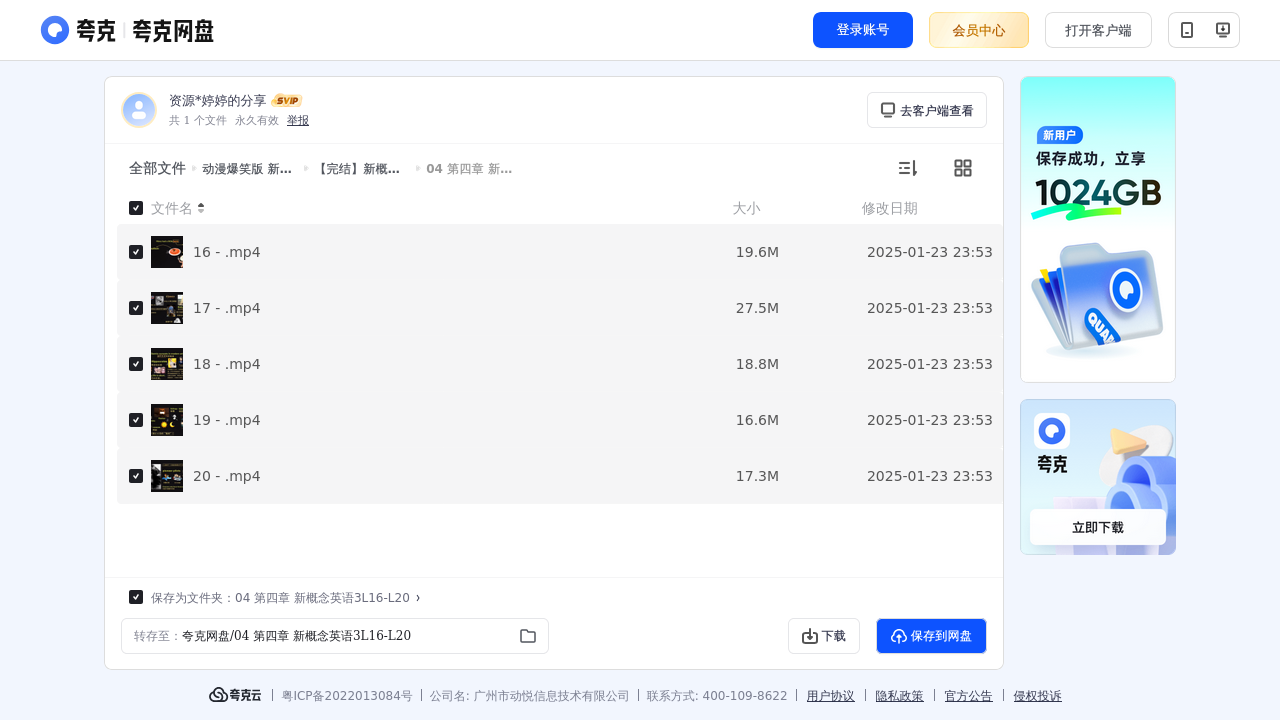This screenshot has width=1280, height=720.
Task: Toggle the 保存为文件夹 checkbox
Action: click(136, 597)
